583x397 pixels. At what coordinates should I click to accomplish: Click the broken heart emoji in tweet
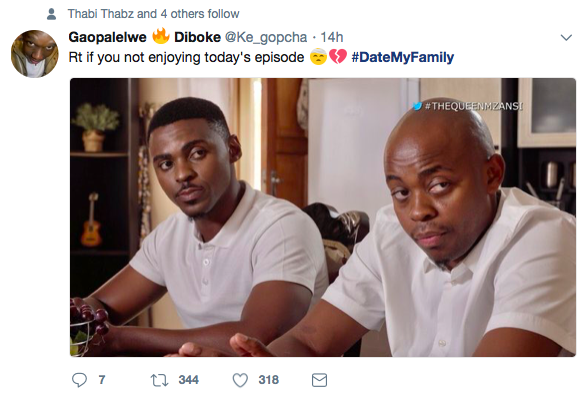tap(338, 57)
